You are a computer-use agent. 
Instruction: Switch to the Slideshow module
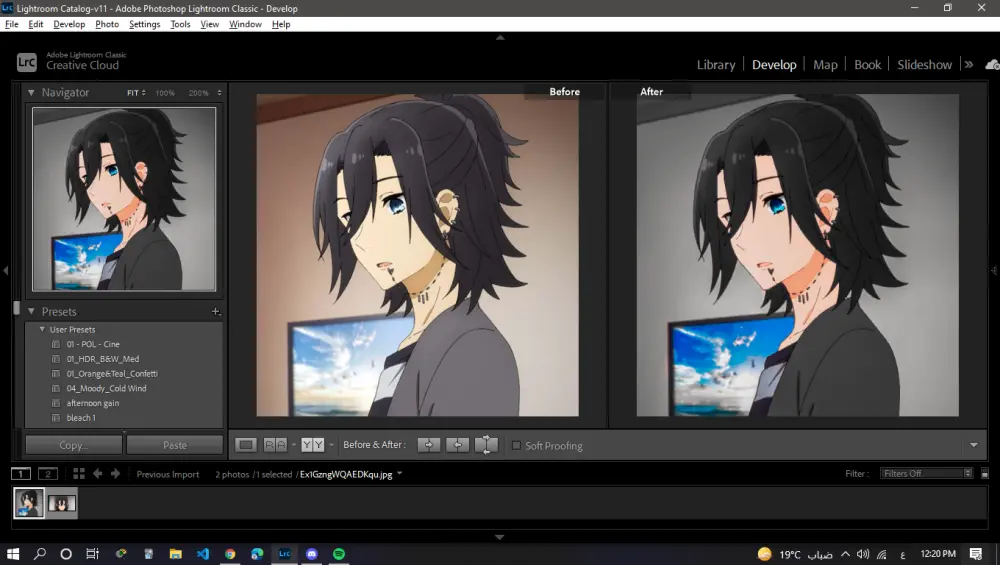(x=924, y=65)
